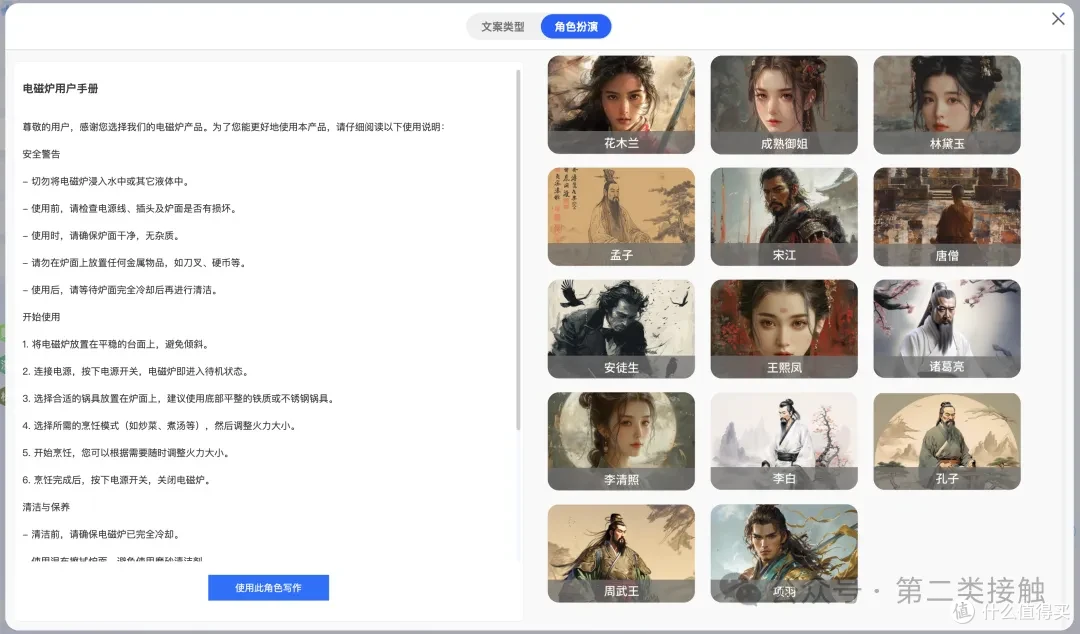Click the paragraph starting 尊敬的用户
Screen dimensions: 1080x634
click(234, 127)
